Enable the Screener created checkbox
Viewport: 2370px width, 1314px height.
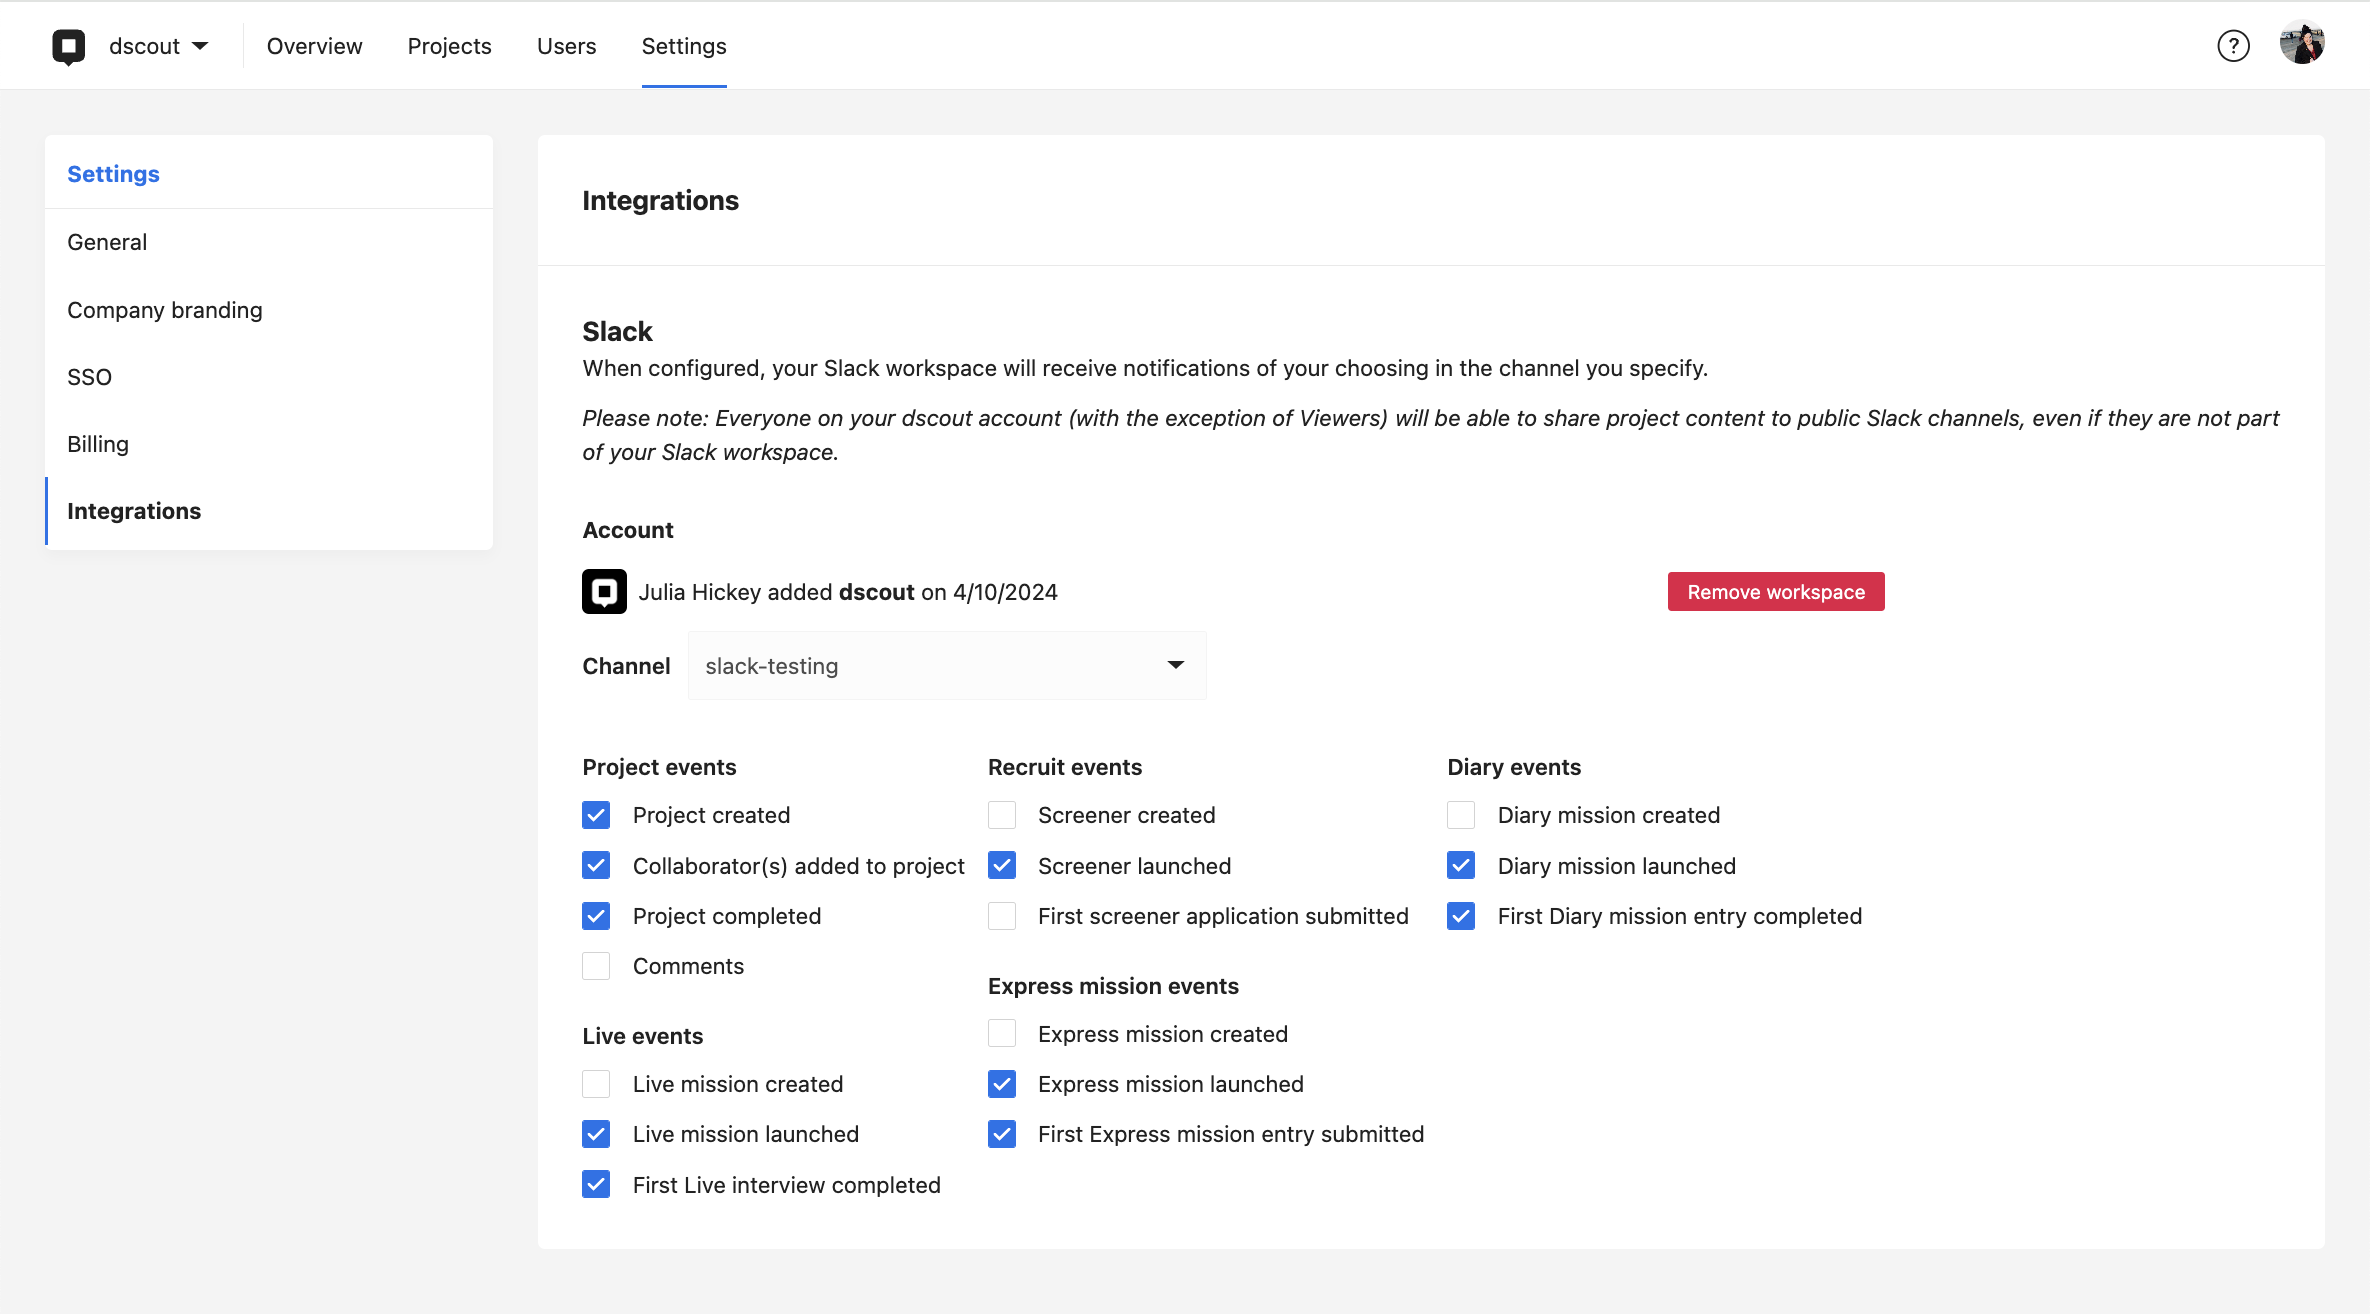tap(1002, 815)
